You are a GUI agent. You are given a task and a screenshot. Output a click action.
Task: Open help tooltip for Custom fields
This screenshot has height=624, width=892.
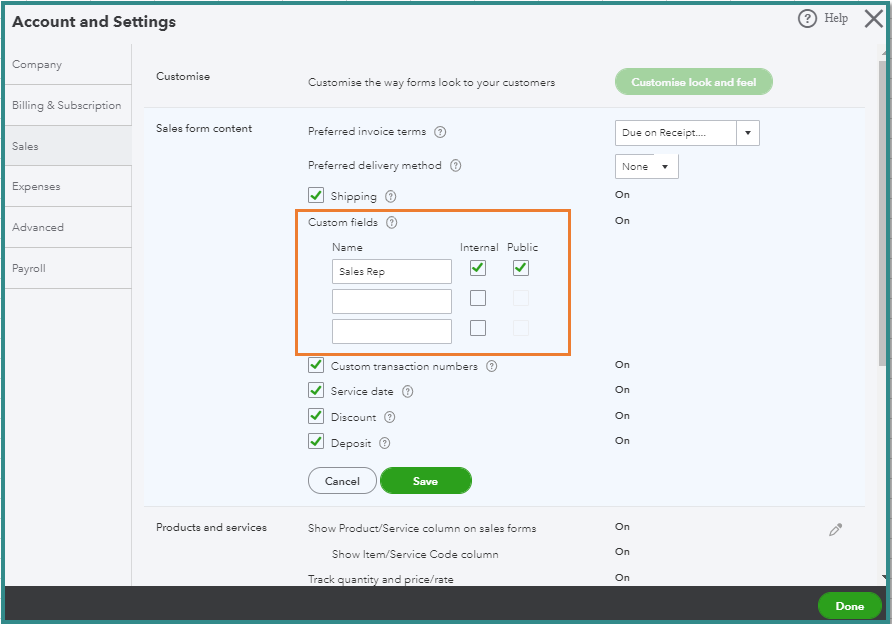pyautogui.click(x=392, y=223)
